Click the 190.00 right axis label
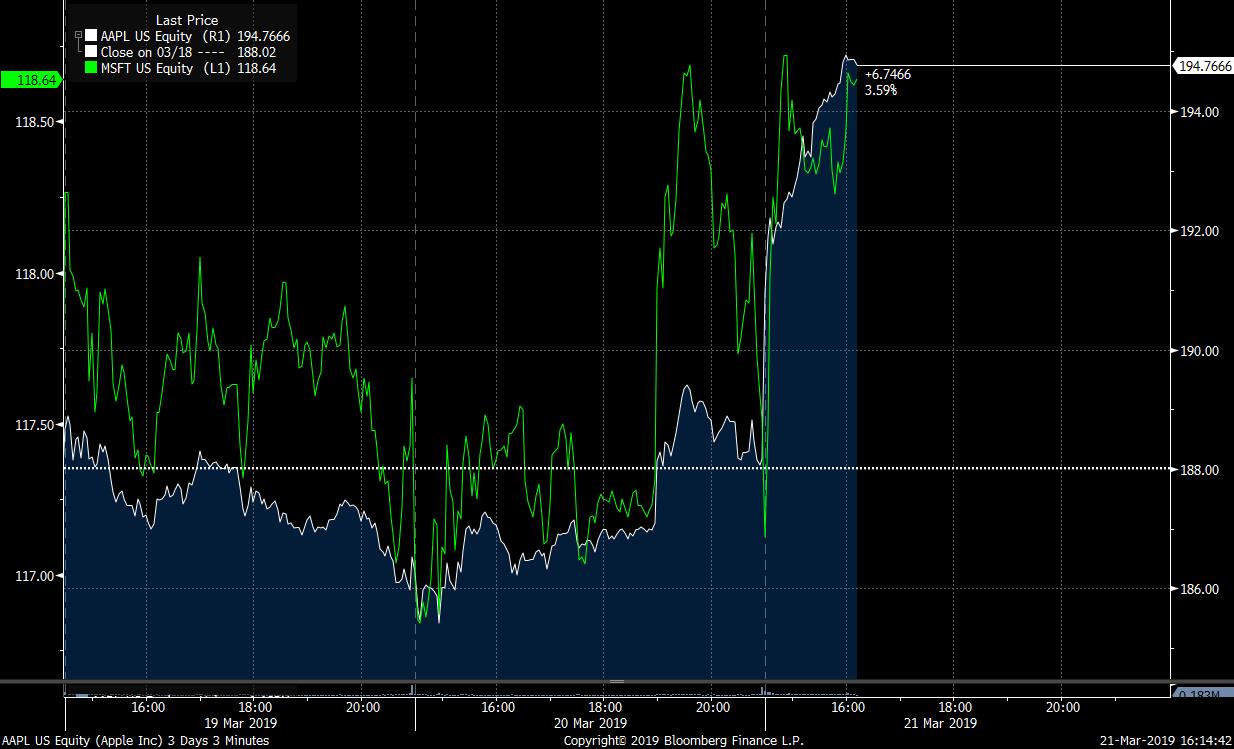This screenshot has width=1234, height=749. (x=1199, y=351)
